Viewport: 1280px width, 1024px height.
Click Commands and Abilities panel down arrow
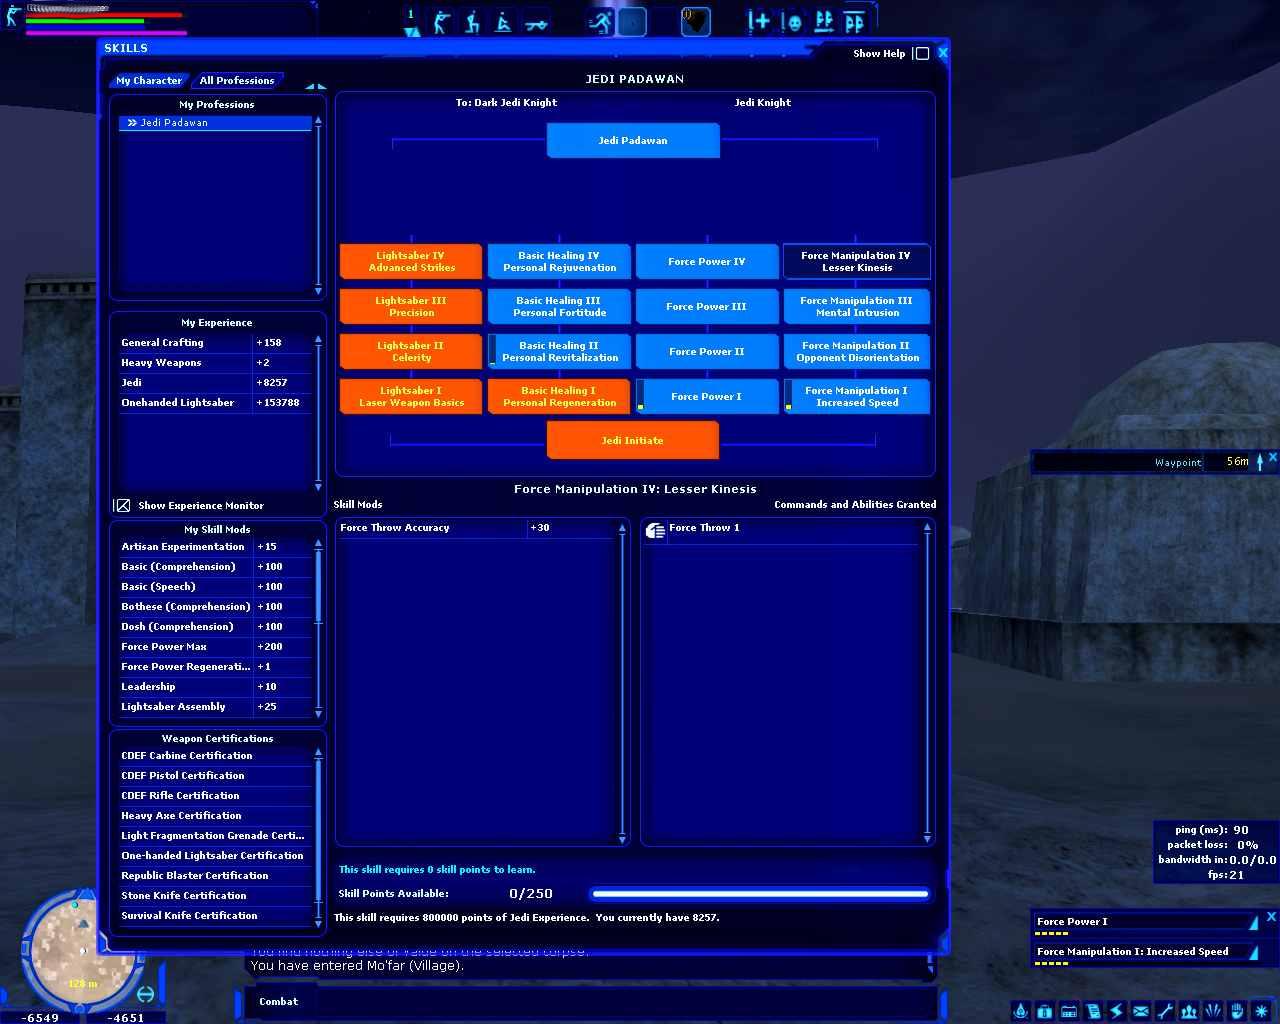(927, 838)
